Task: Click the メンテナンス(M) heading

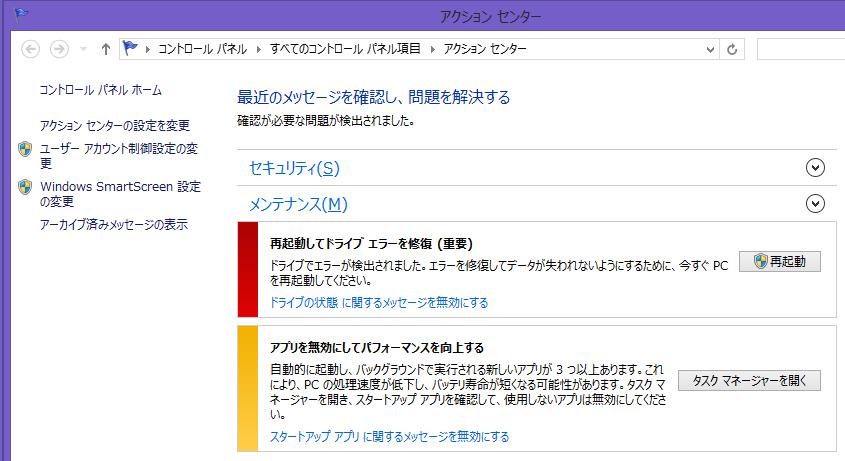Action: (298, 204)
